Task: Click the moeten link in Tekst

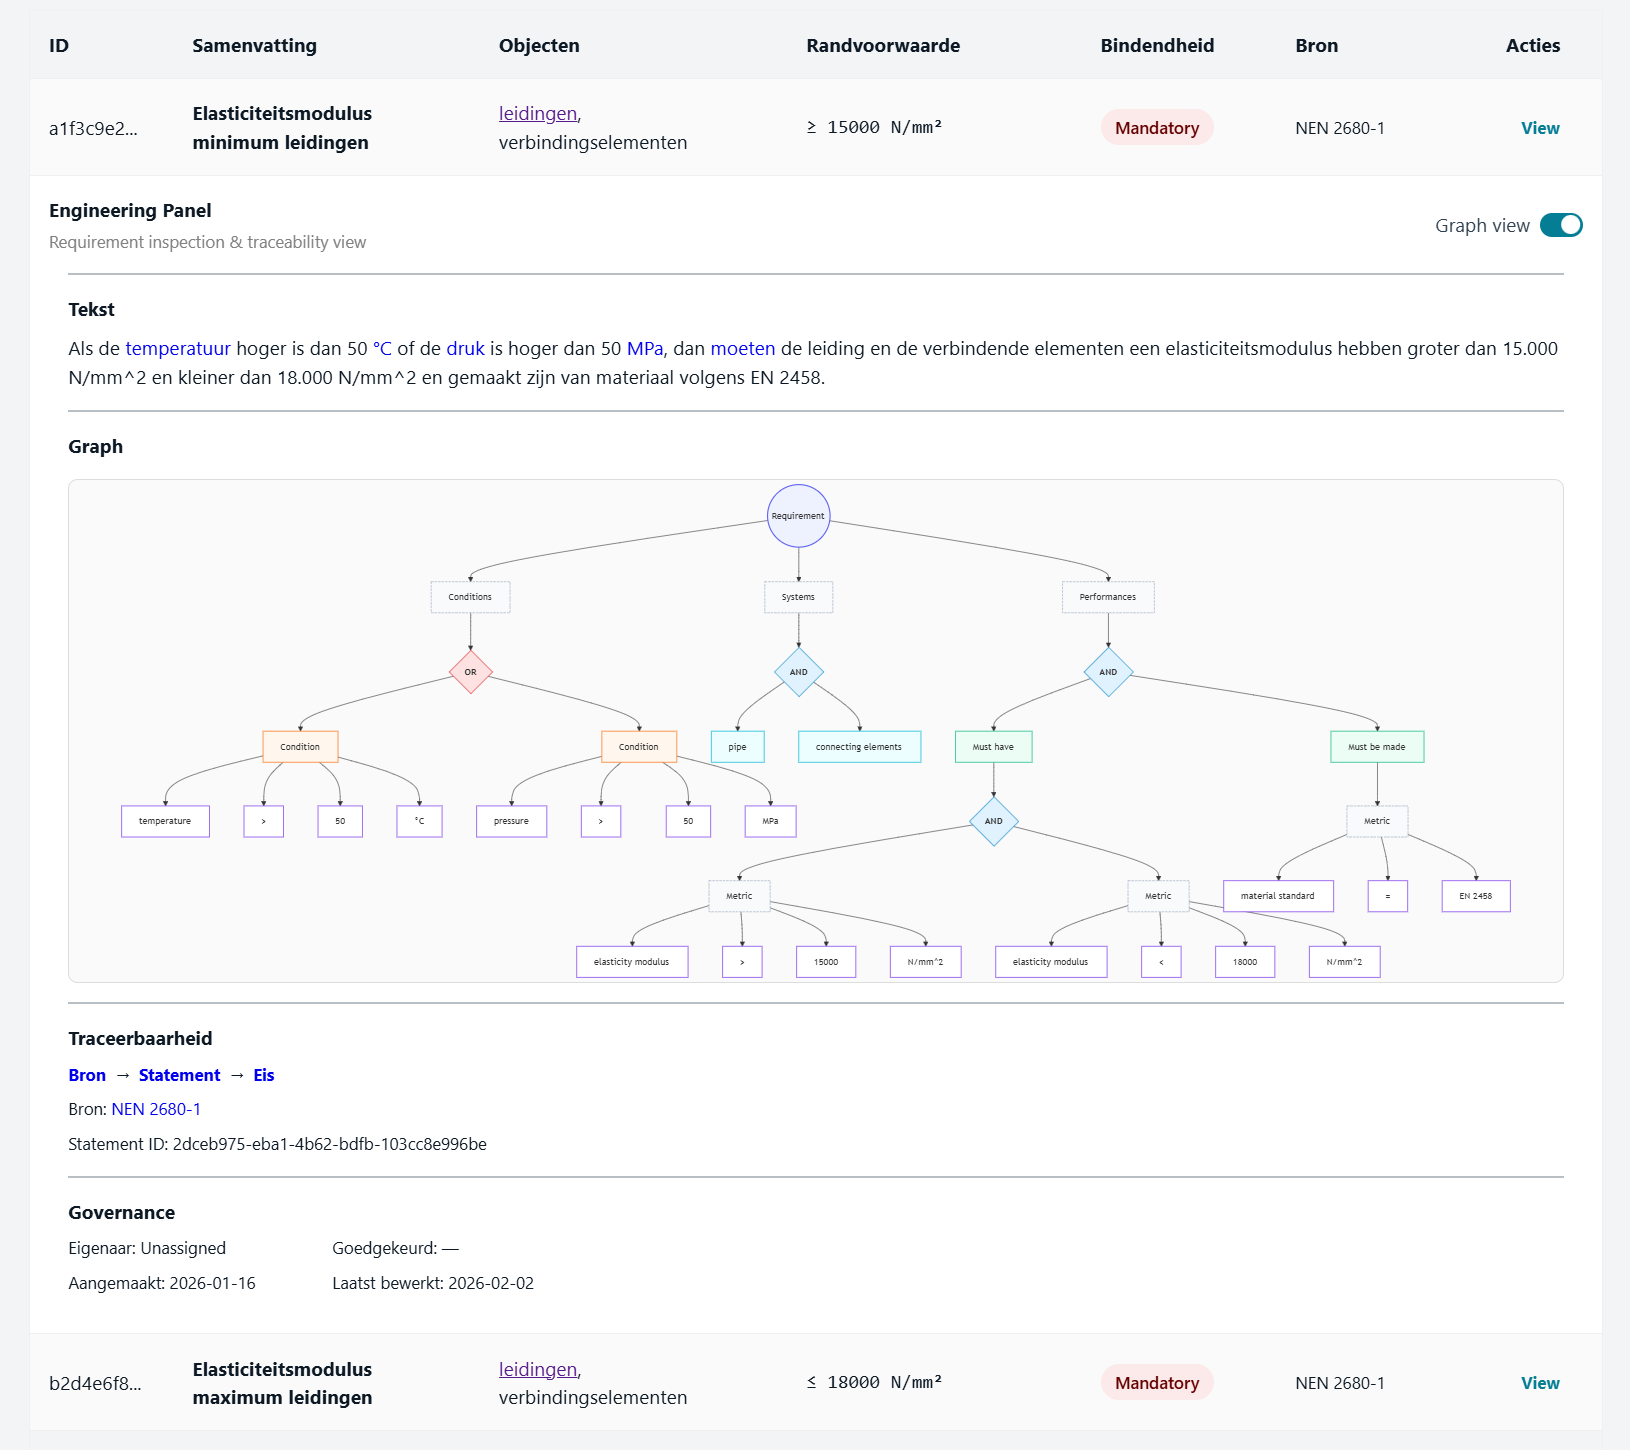Action: [743, 349]
